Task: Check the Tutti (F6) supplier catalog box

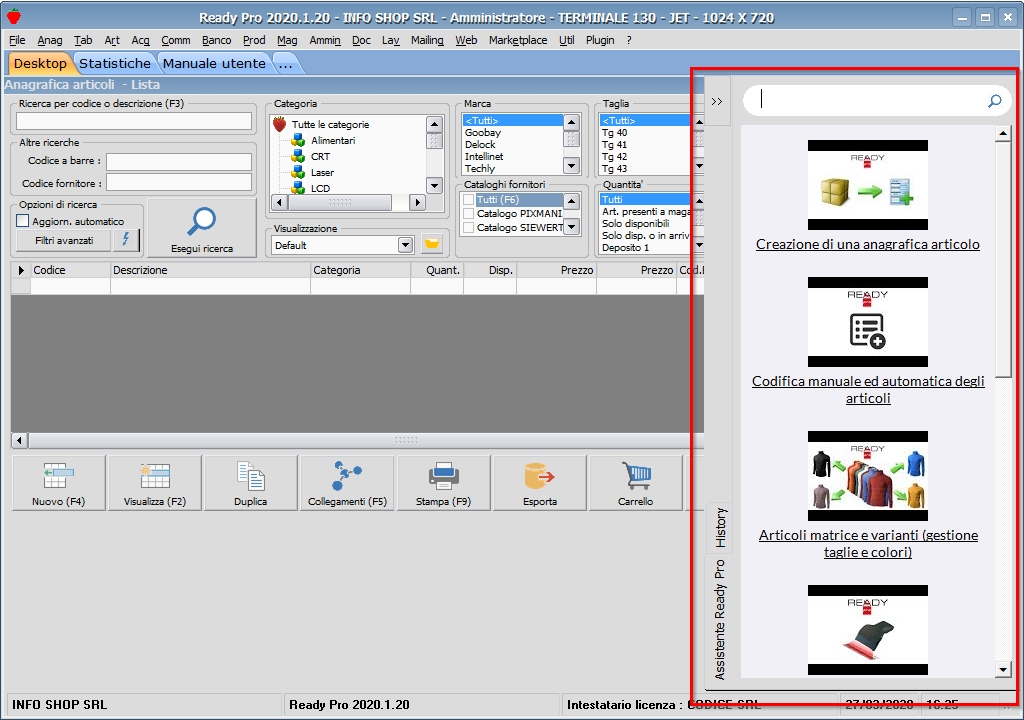Action: coord(468,199)
